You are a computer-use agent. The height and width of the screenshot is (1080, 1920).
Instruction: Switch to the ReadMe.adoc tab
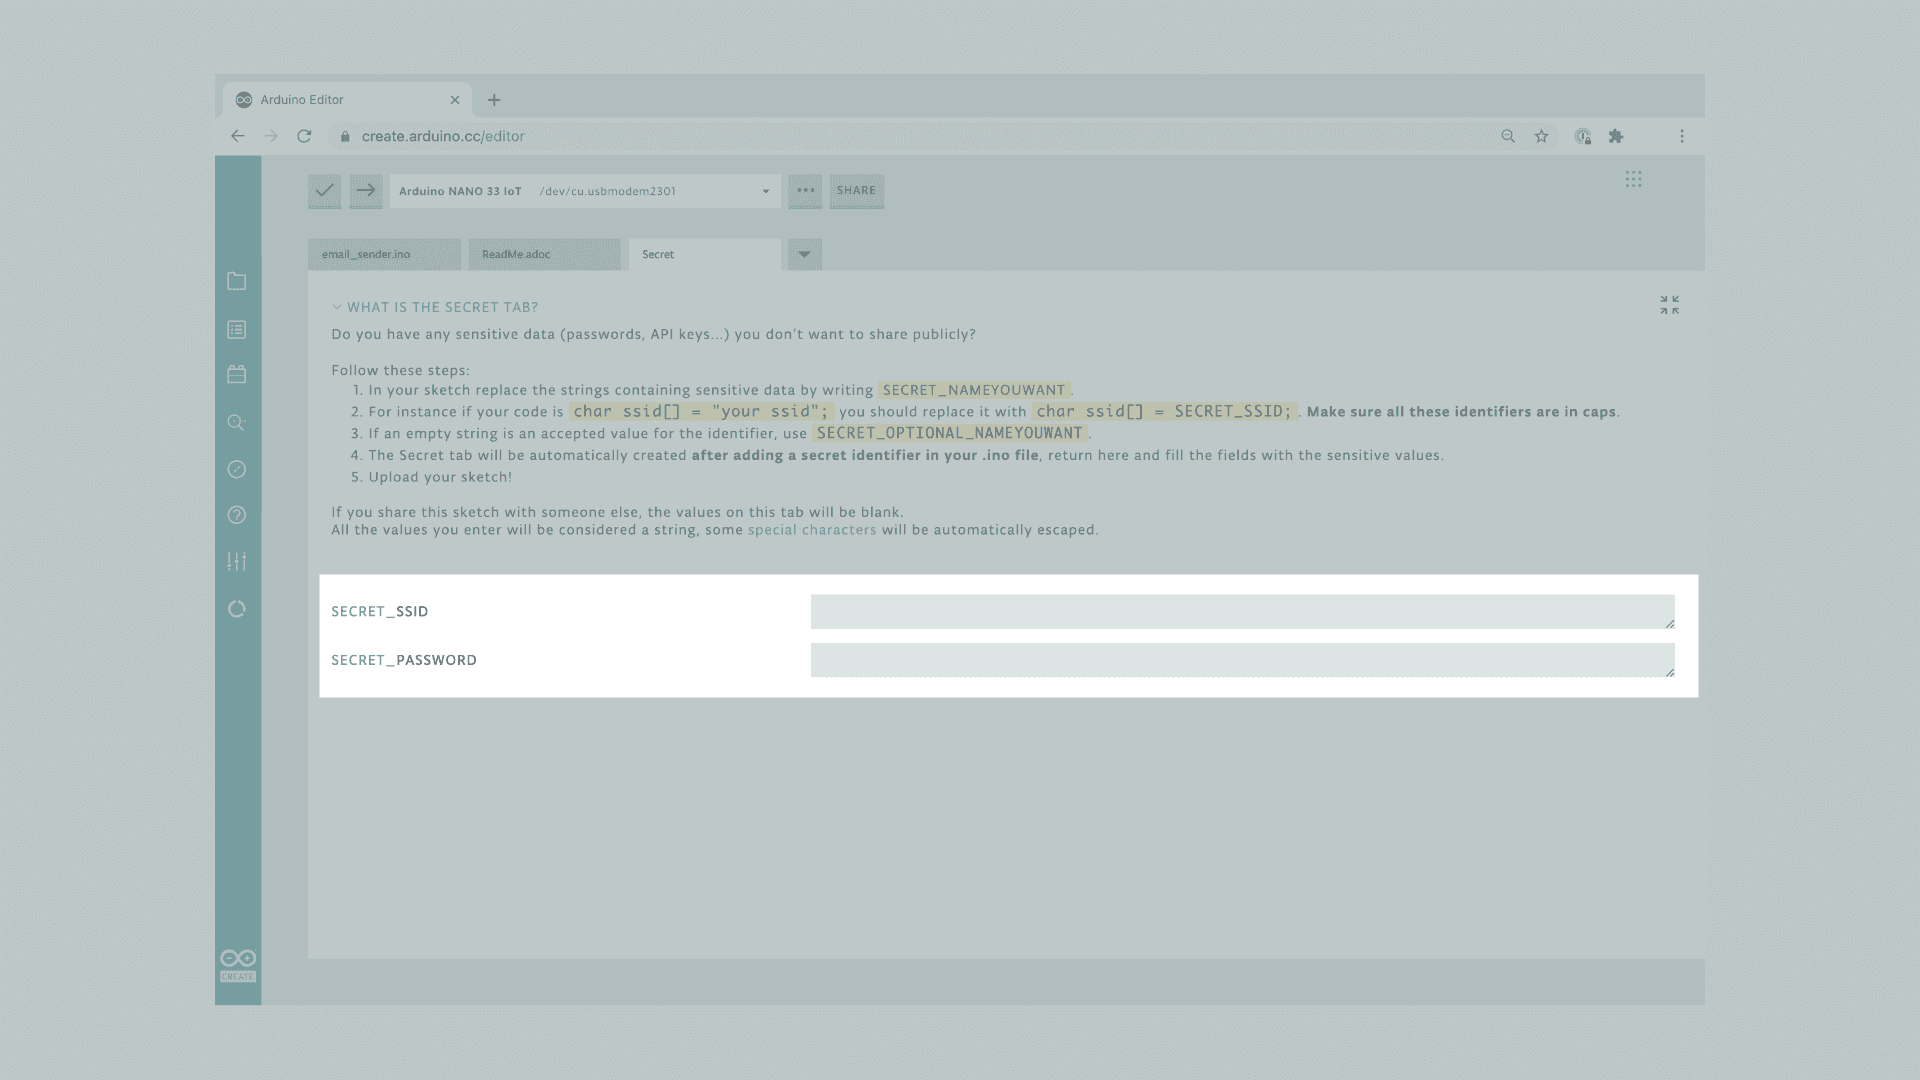[x=544, y=254]
